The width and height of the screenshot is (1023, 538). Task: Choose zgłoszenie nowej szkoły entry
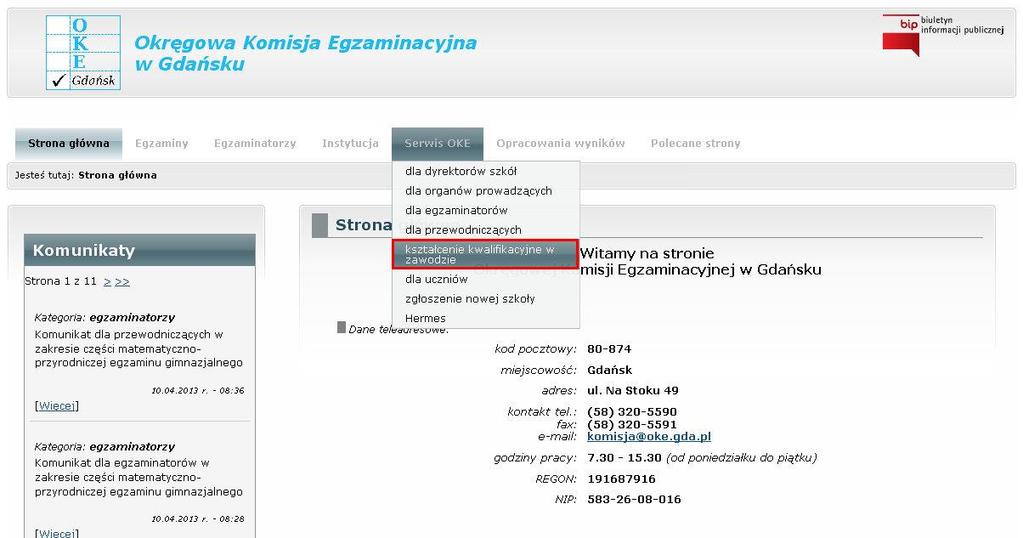pyautogui.click(x=485, y=299)
